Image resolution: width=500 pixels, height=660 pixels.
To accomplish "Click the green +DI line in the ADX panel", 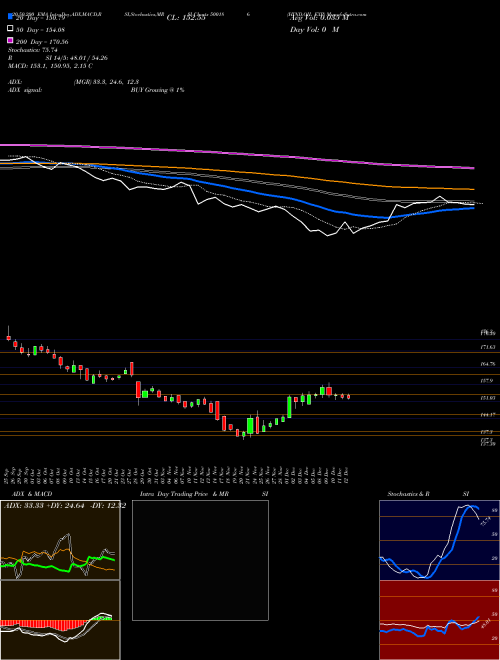I will click(59, 566).
